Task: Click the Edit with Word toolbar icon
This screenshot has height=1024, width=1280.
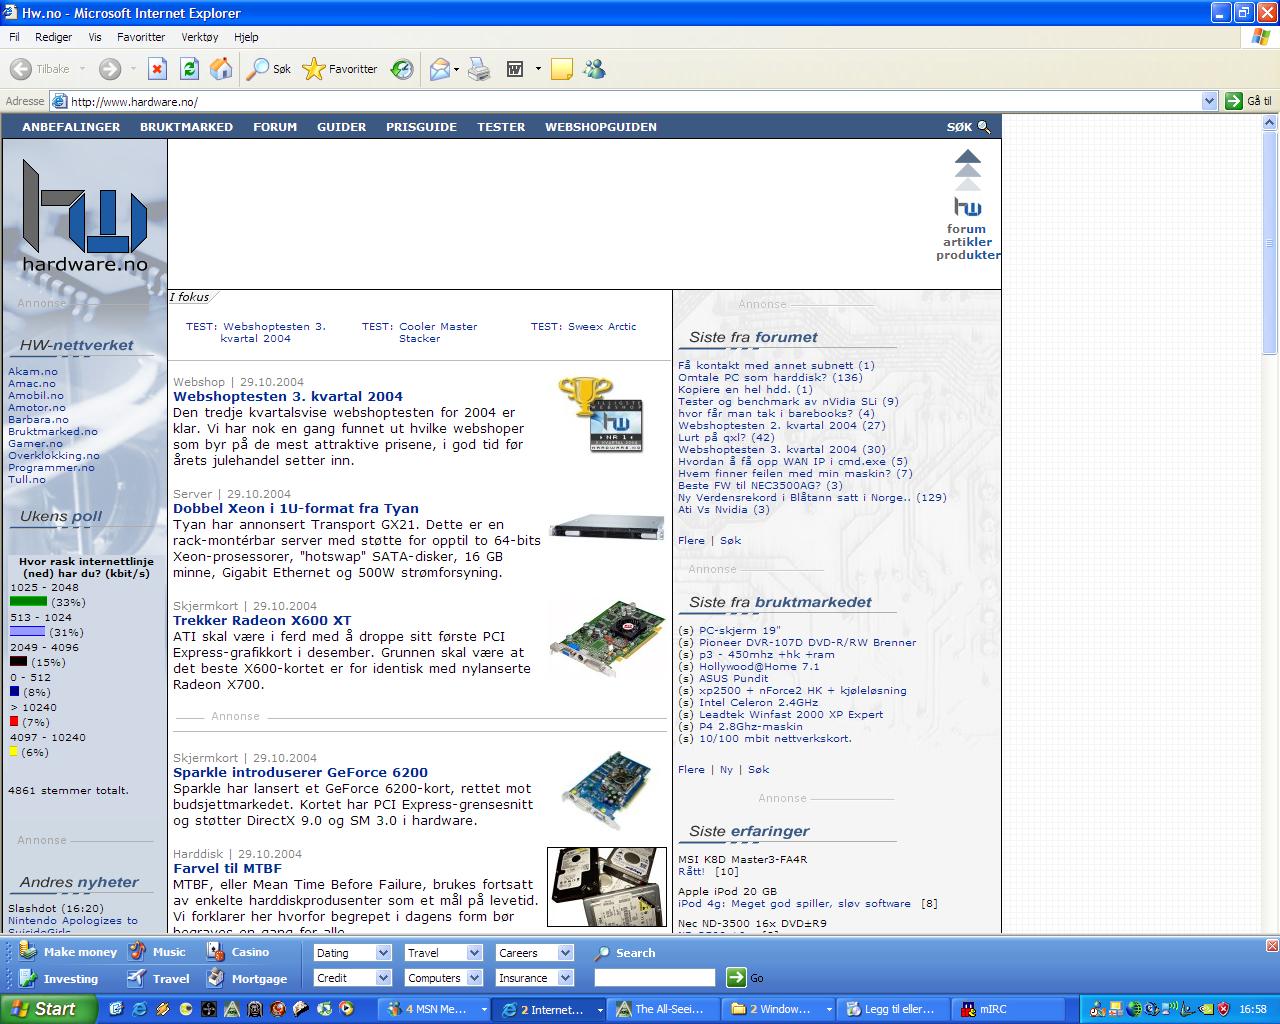Action: (x=515, y=69)
